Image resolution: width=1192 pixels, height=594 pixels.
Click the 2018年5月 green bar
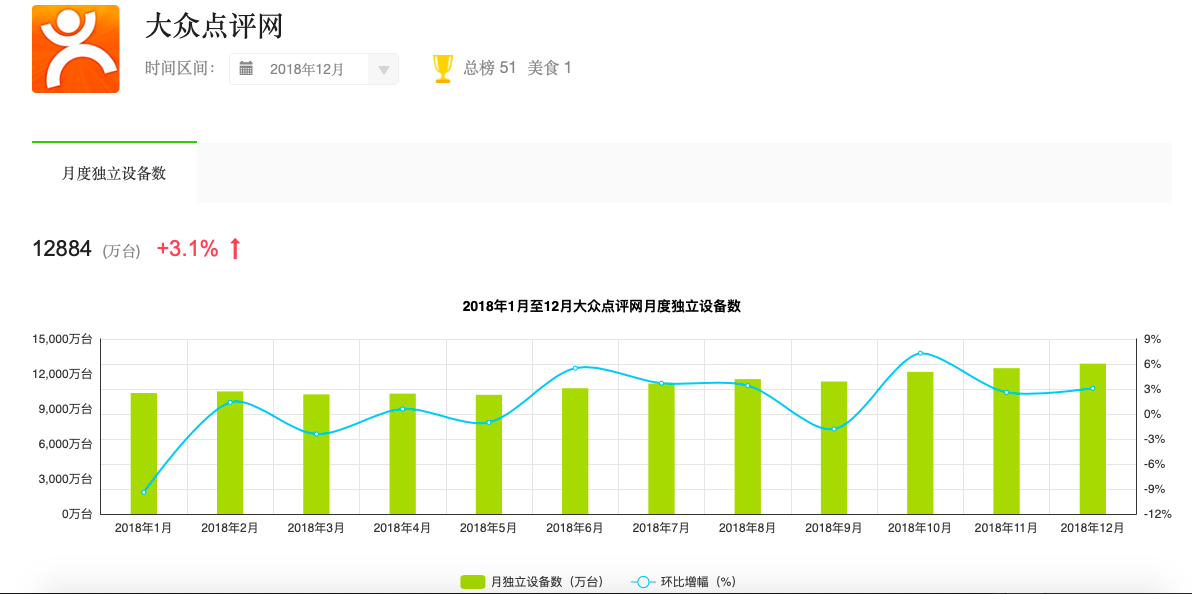[x=489, y=454]
